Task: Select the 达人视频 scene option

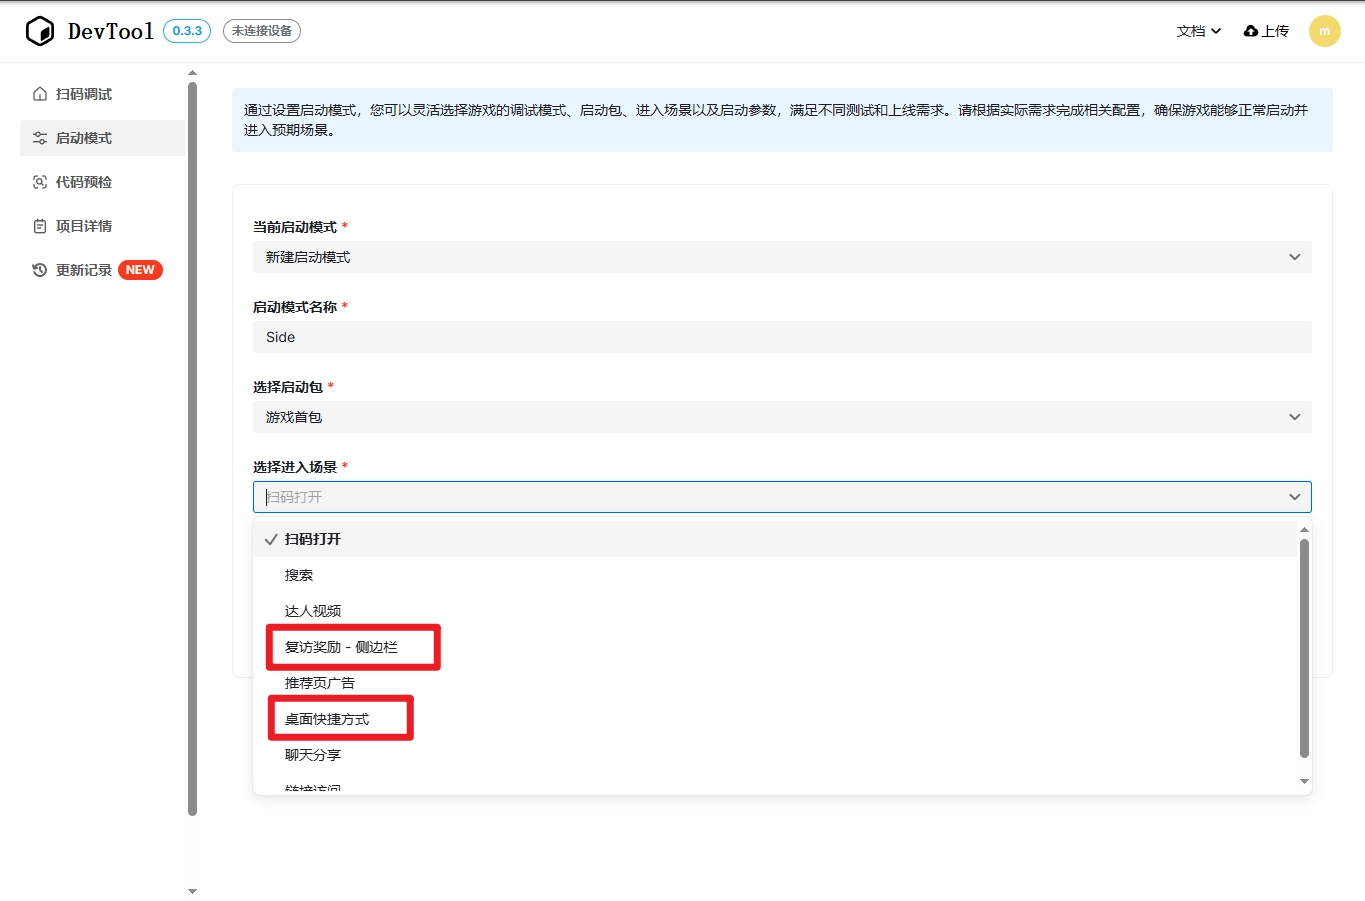Action: pos(775,611)
